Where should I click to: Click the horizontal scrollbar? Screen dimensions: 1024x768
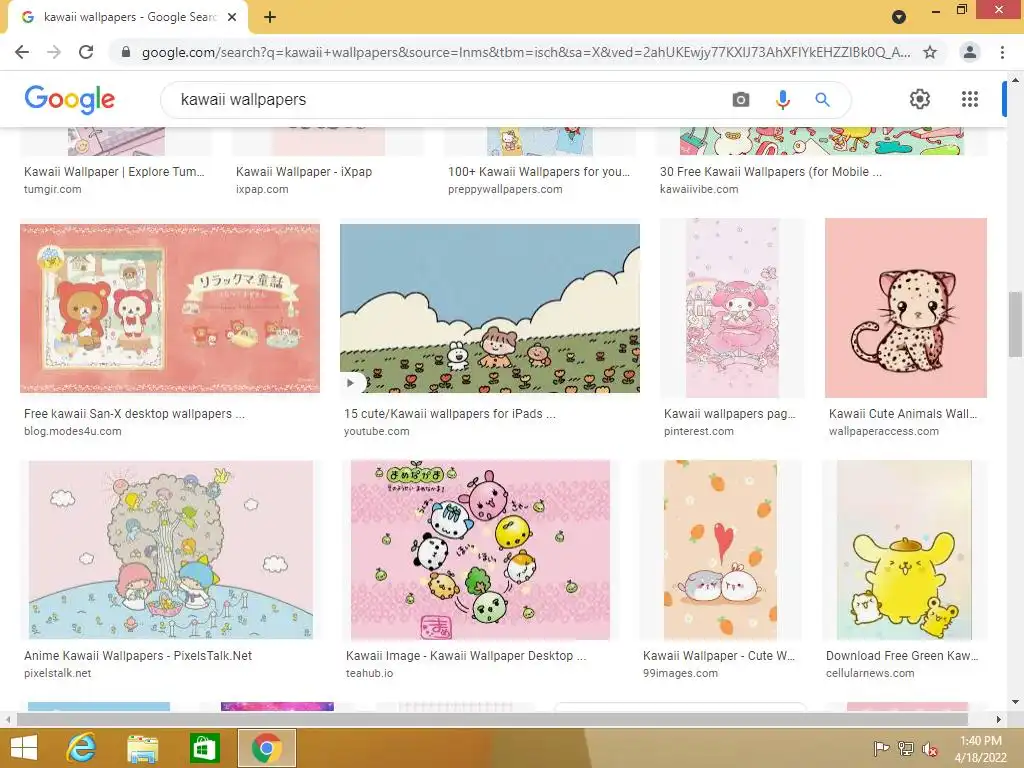(492, 719)
